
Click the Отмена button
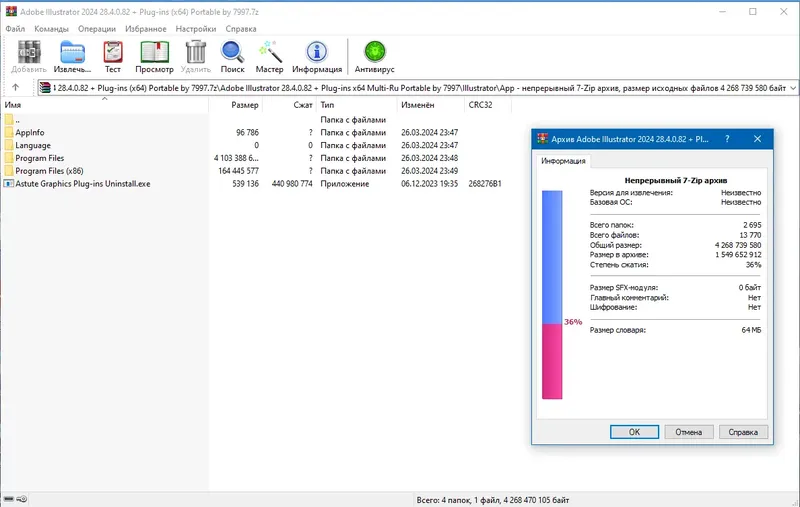(x=688, y=432)
